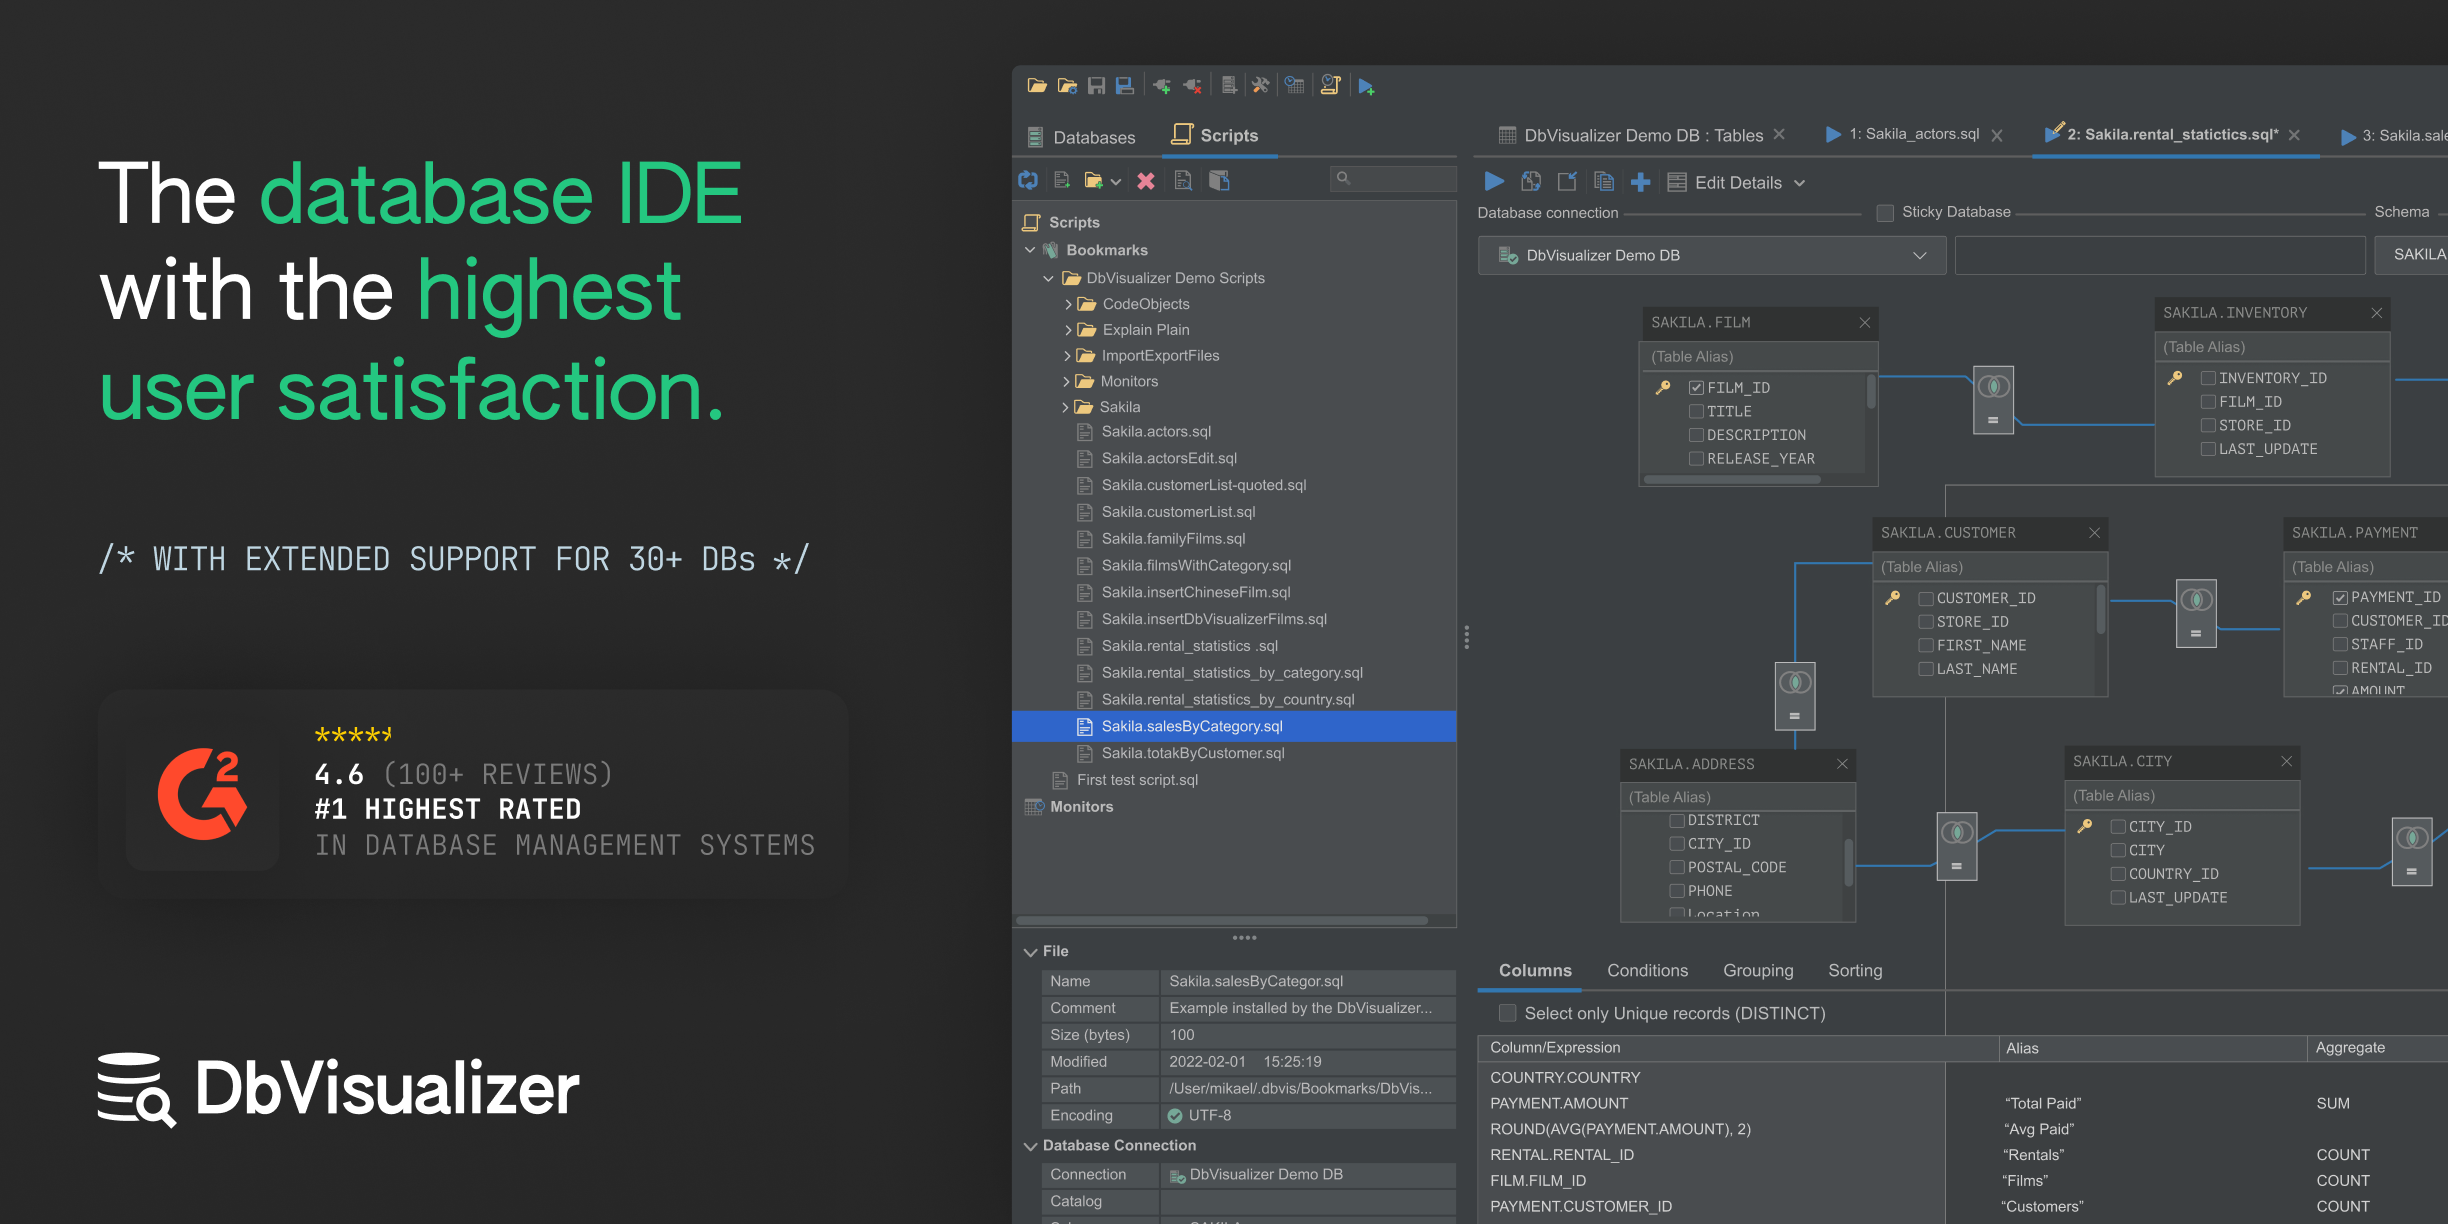Viewport: 2448px width, 1224px height.
Task: Click join icon between FILM and INVENTORY
Action: tap(1993, 400)
